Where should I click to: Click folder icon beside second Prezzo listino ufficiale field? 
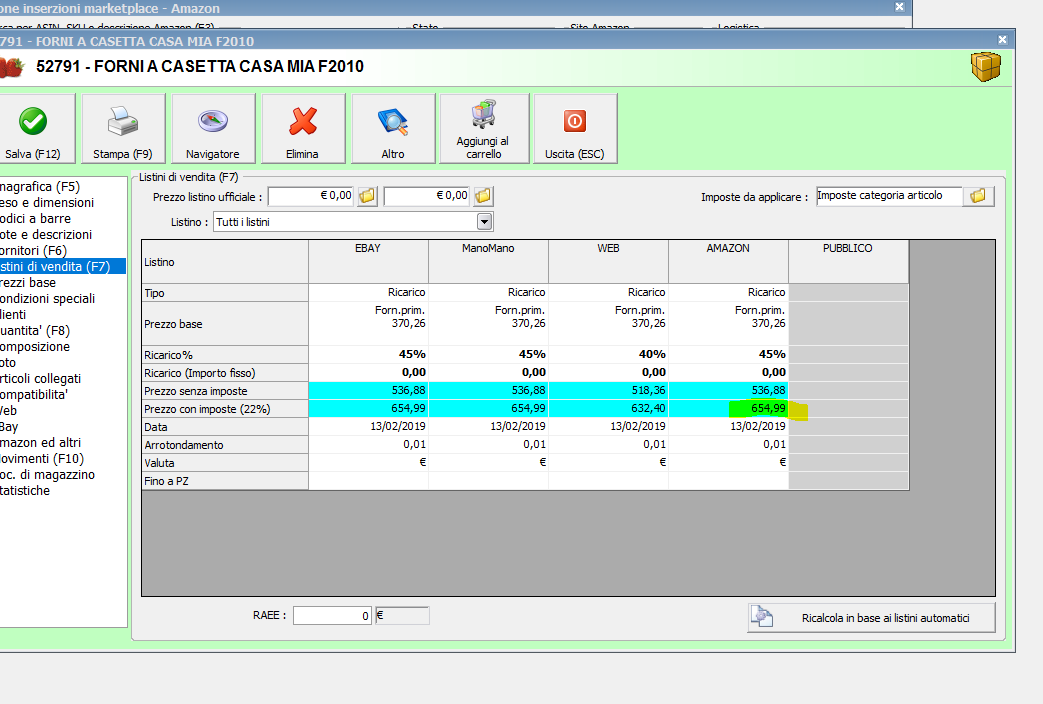(x=483, y=196)
